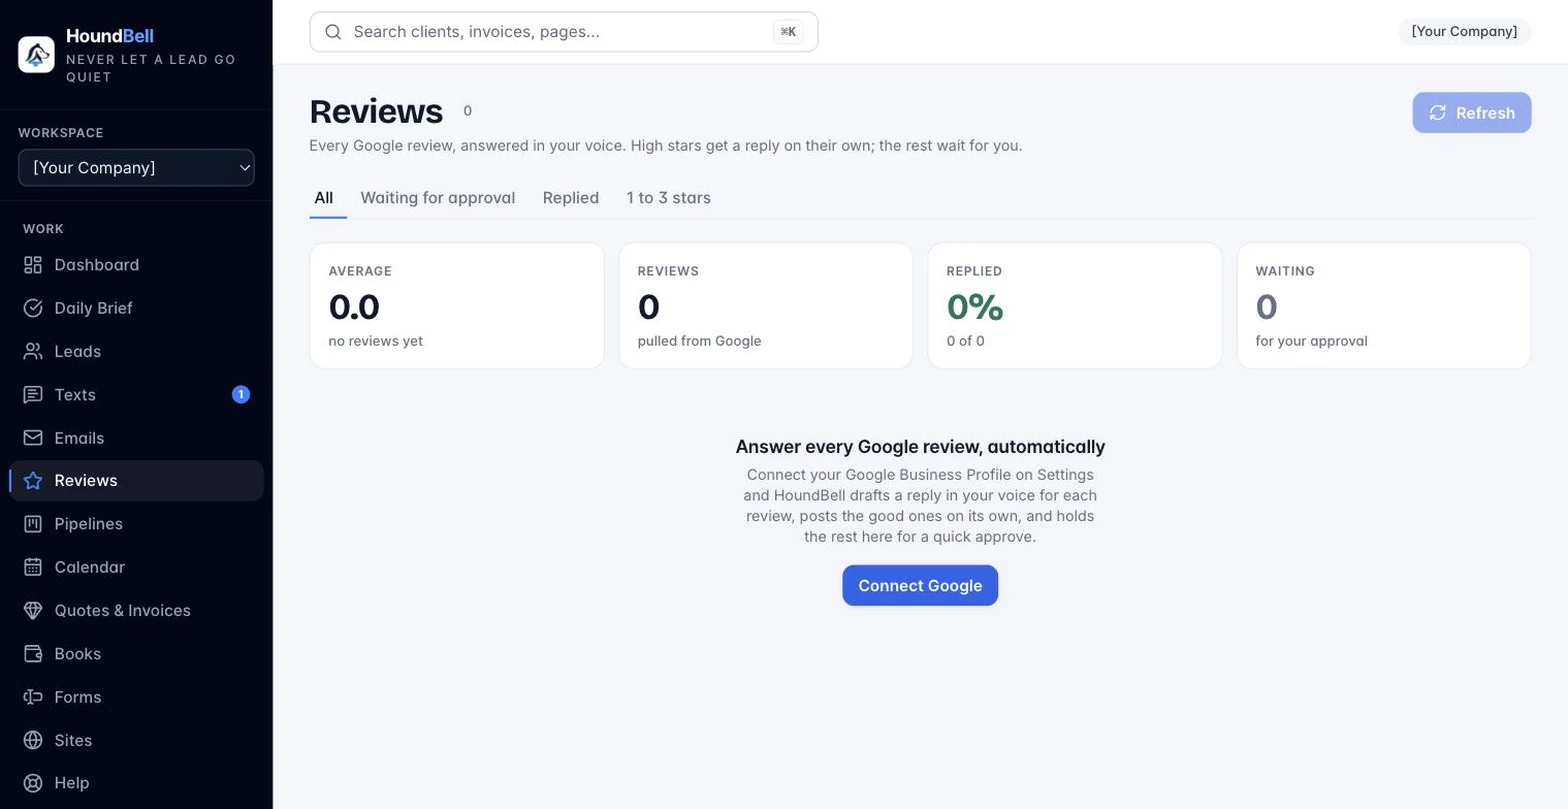Click the Refresh button
The width and height of the screenshot is (1568, 809).
point(1472,113)
